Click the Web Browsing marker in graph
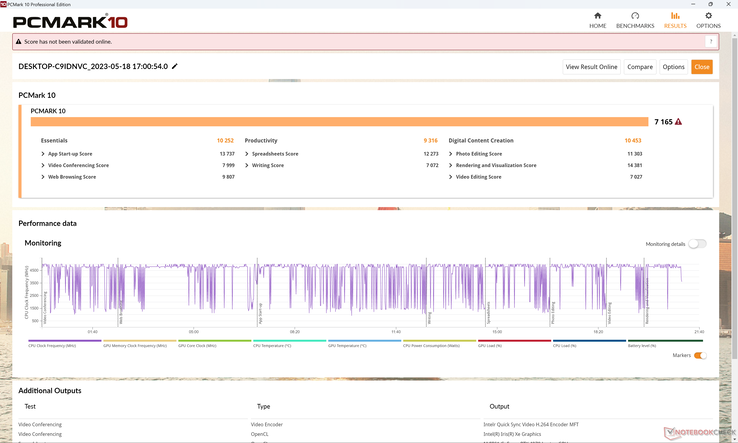The image size is (738, 443). [x=120, y=312]
